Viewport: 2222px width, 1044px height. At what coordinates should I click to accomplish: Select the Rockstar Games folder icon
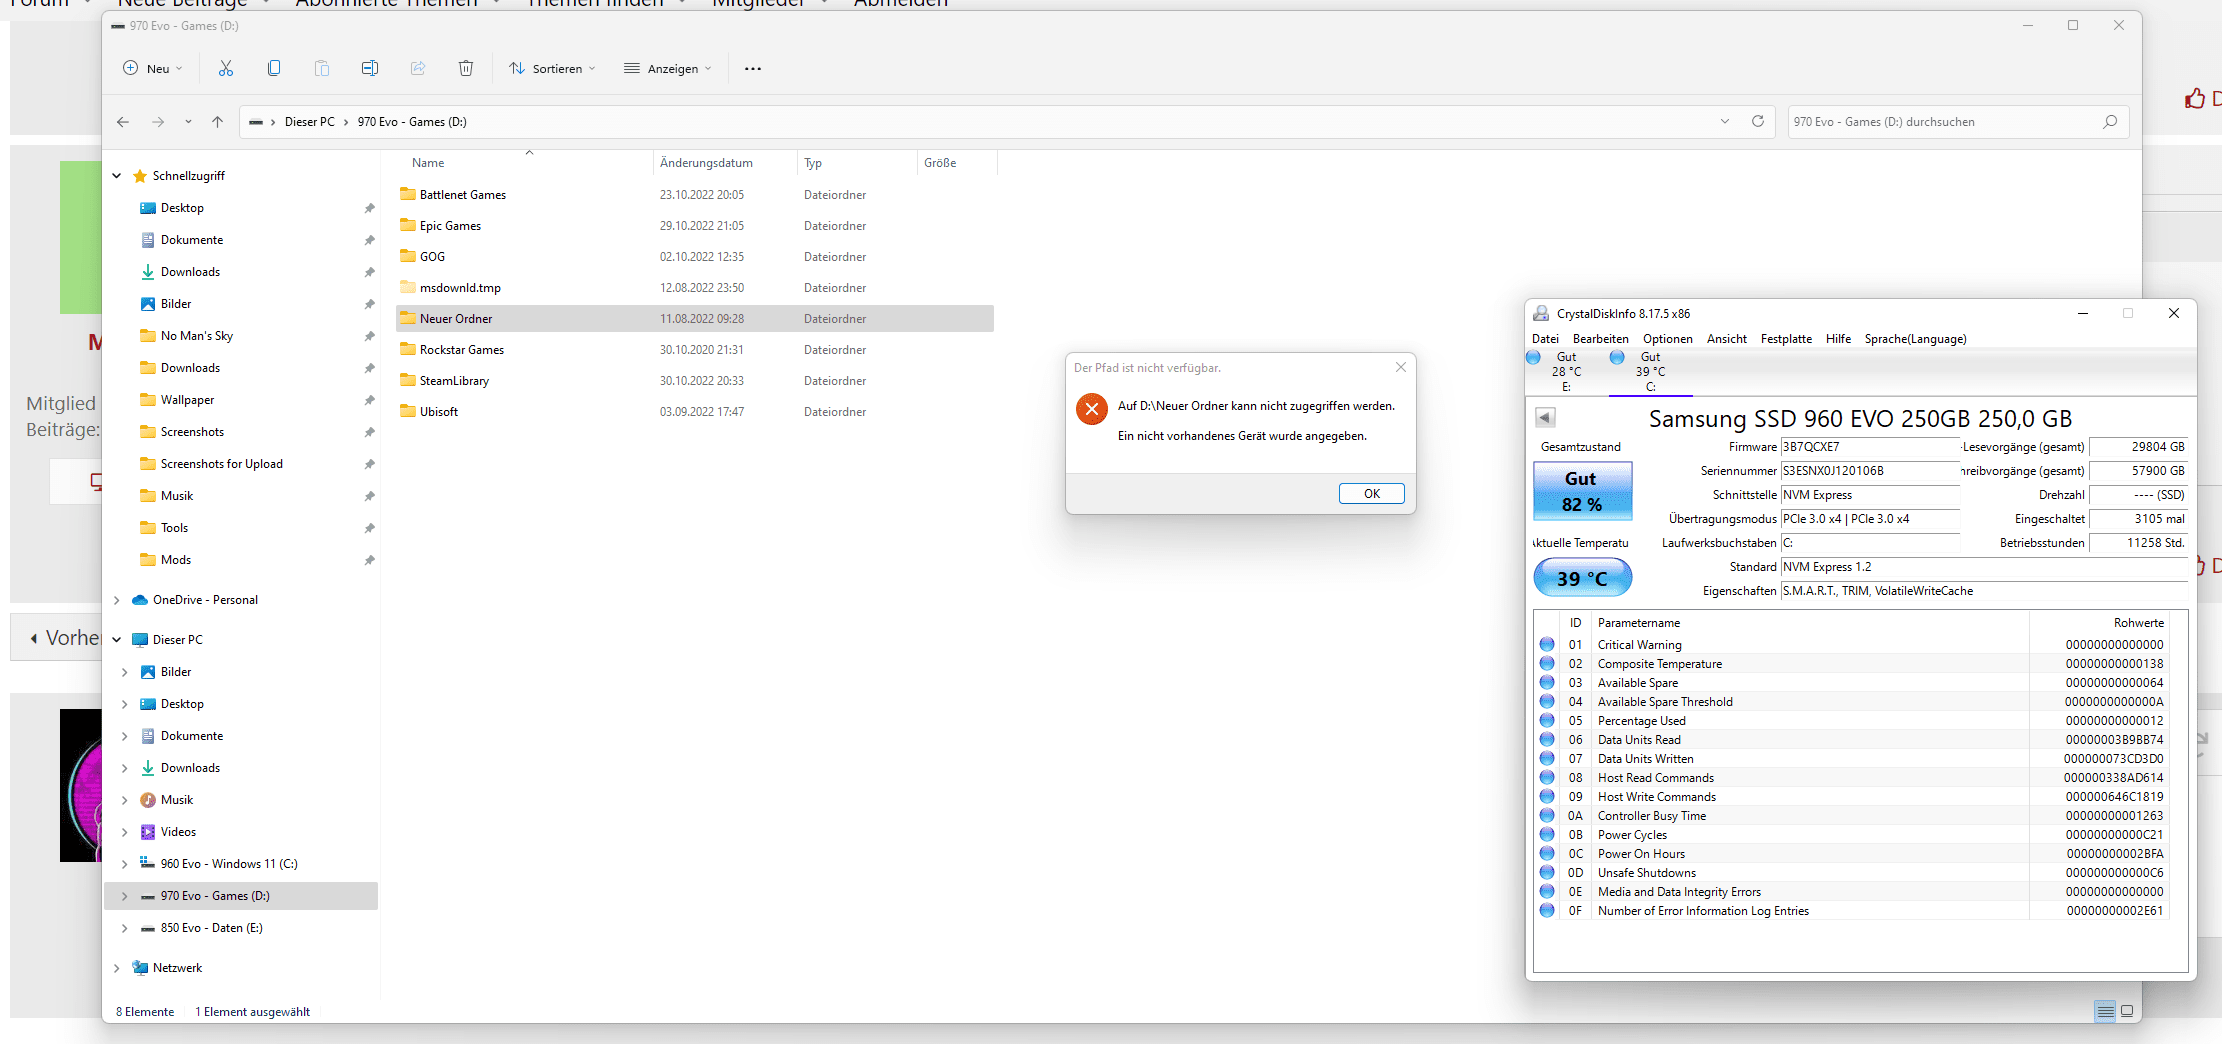tap(408, 349)
